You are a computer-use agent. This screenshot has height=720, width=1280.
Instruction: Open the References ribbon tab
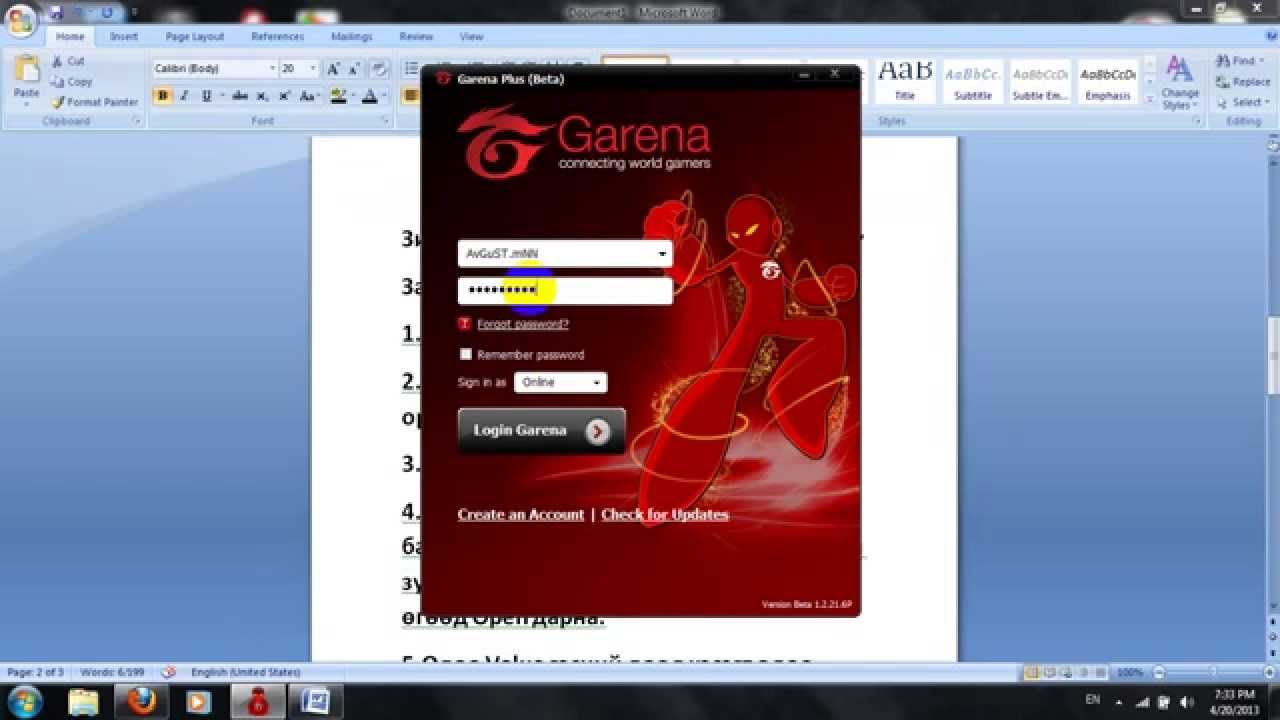point(278,36)
